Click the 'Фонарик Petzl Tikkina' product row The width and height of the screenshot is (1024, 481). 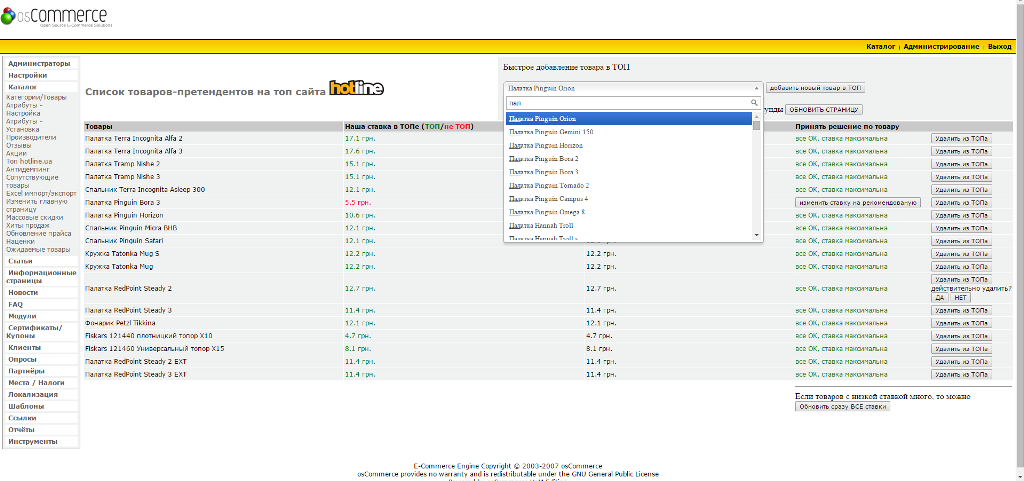(548, 323)
